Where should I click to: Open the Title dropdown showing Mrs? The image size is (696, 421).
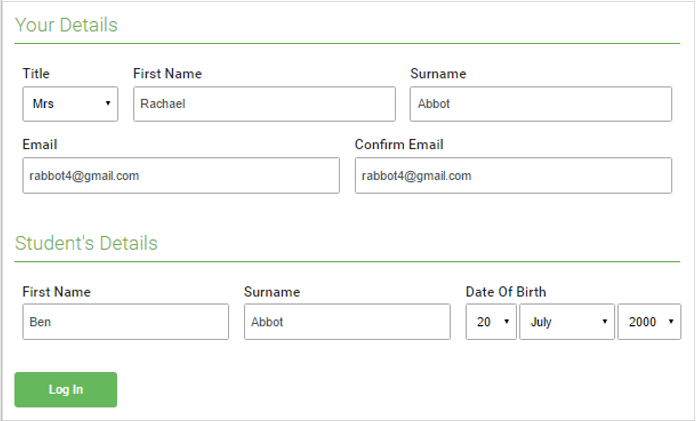(70, 104)
